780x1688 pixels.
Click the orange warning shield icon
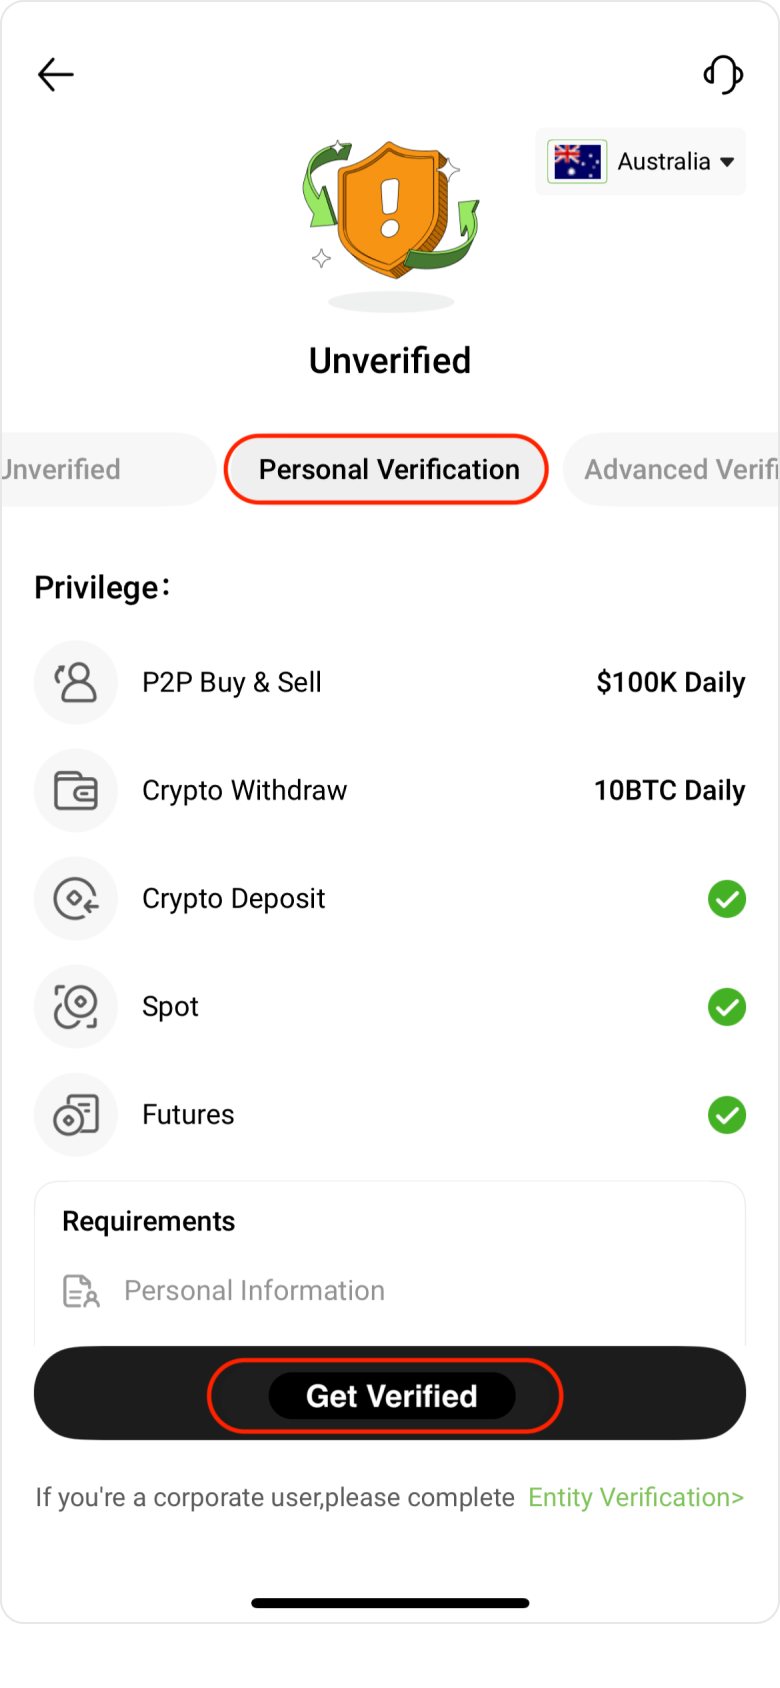pyautogui.click(x=391, y=208)
